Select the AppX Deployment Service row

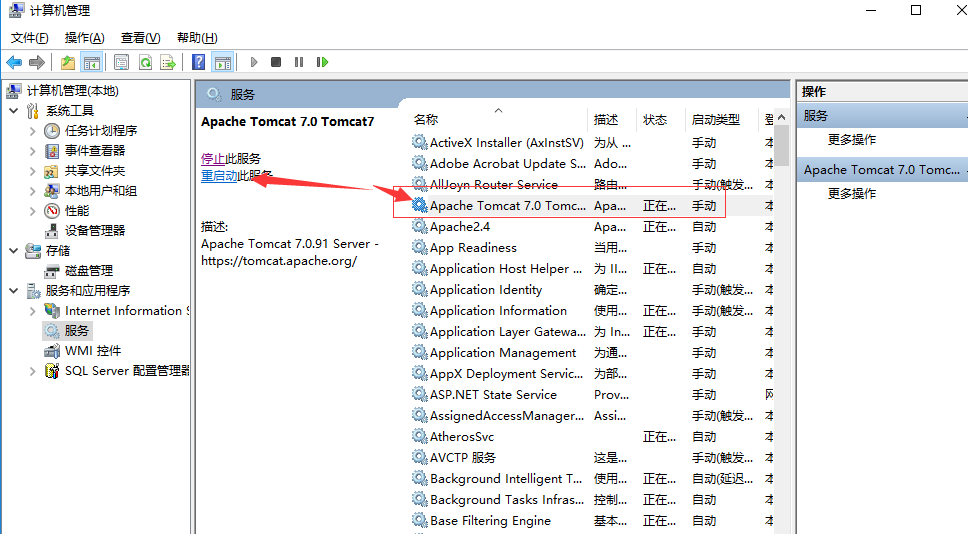pos(591,373)
